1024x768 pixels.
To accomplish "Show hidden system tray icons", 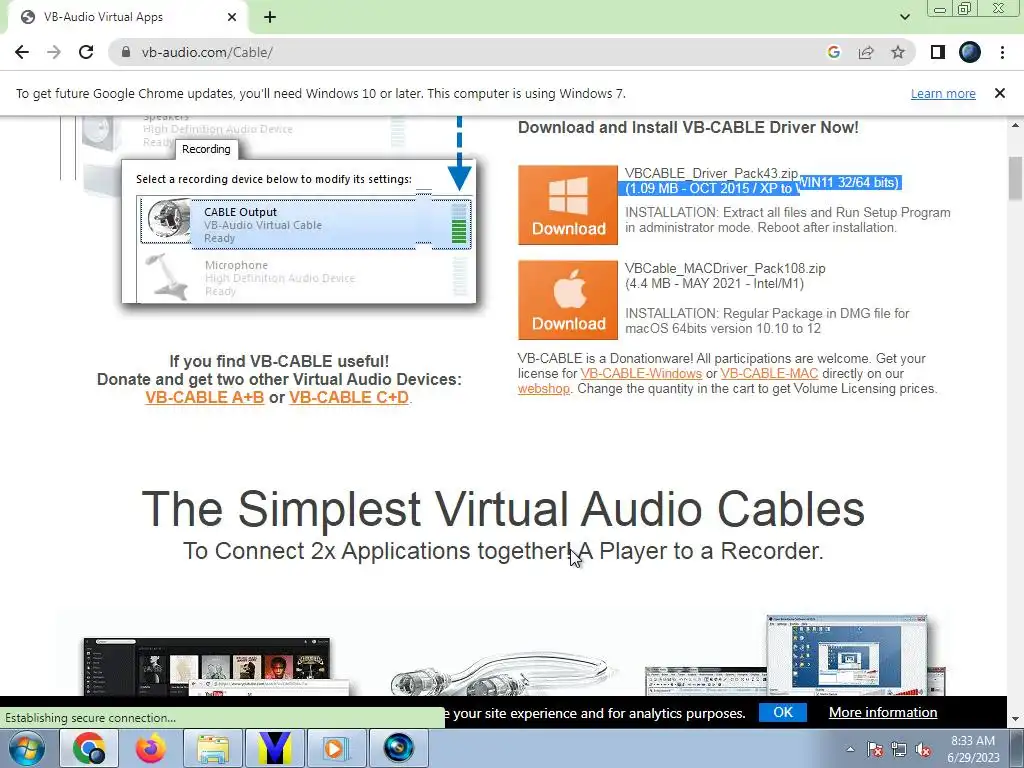I will [x=850, y=749].
